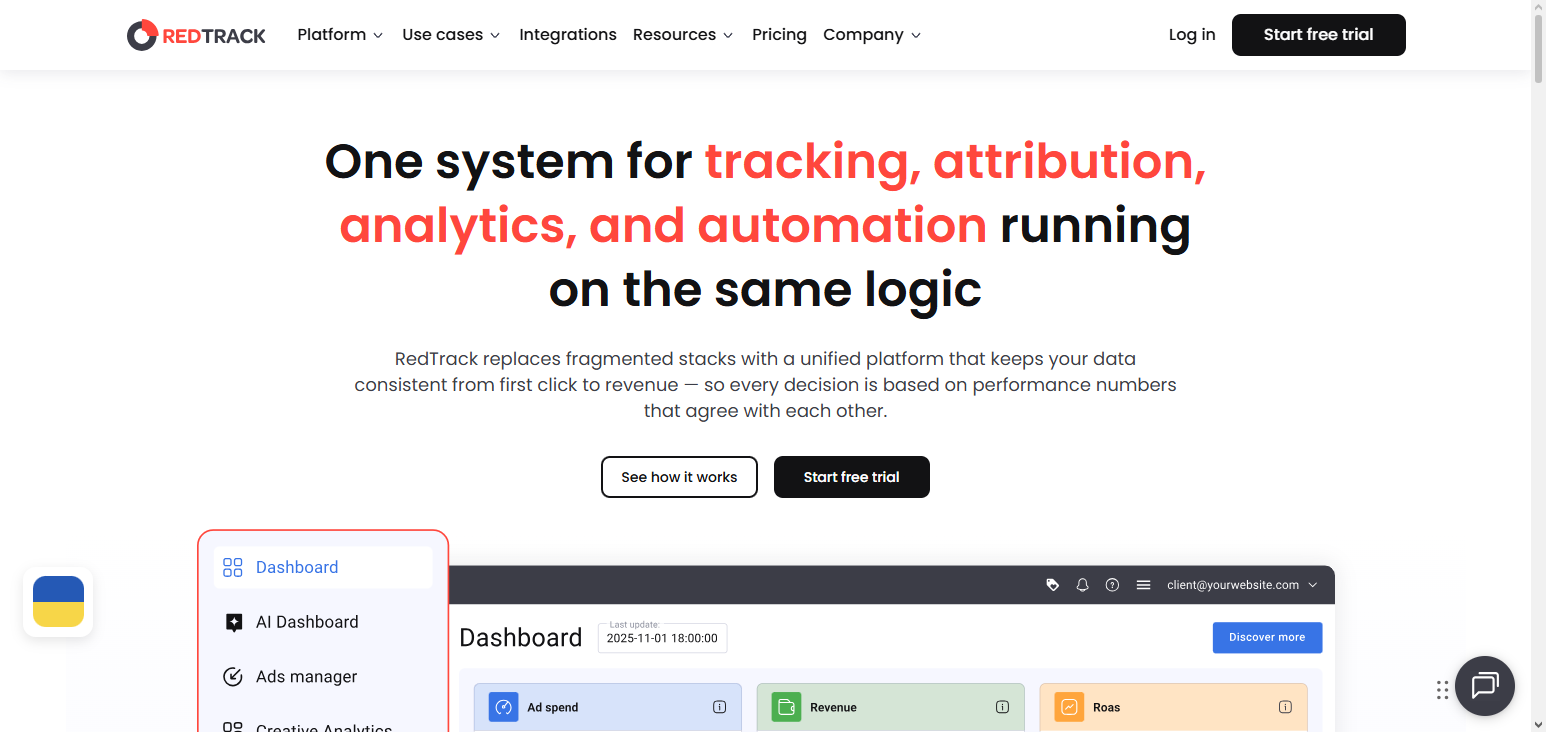Screen dimensions: 1546x732
Task: Select the AI Dashboard sidebar icon
Action: [233, 621]
